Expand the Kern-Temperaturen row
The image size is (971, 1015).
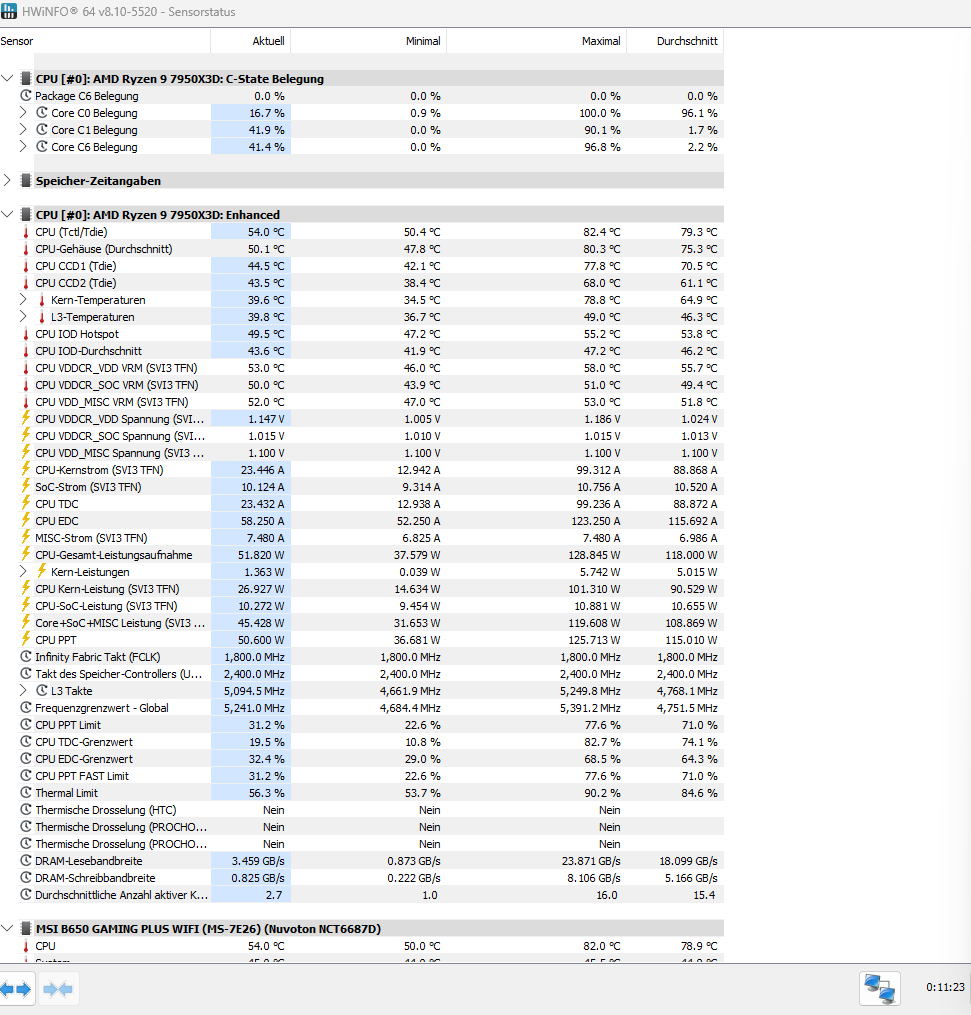click(x=23, y=300)
